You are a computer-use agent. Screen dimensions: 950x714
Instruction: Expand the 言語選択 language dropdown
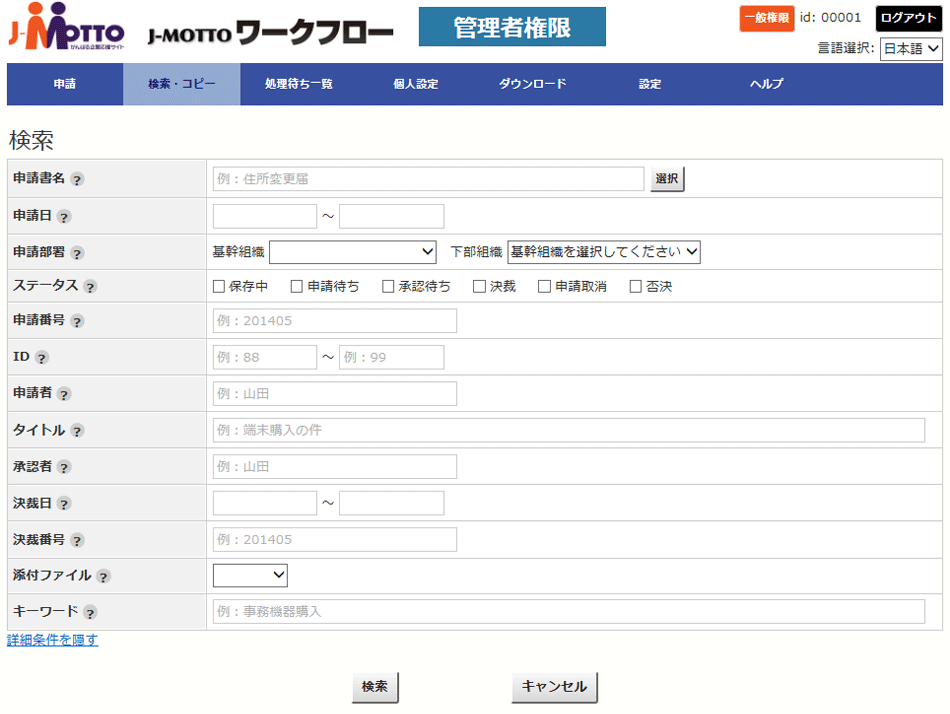click(x=910, y=49)
